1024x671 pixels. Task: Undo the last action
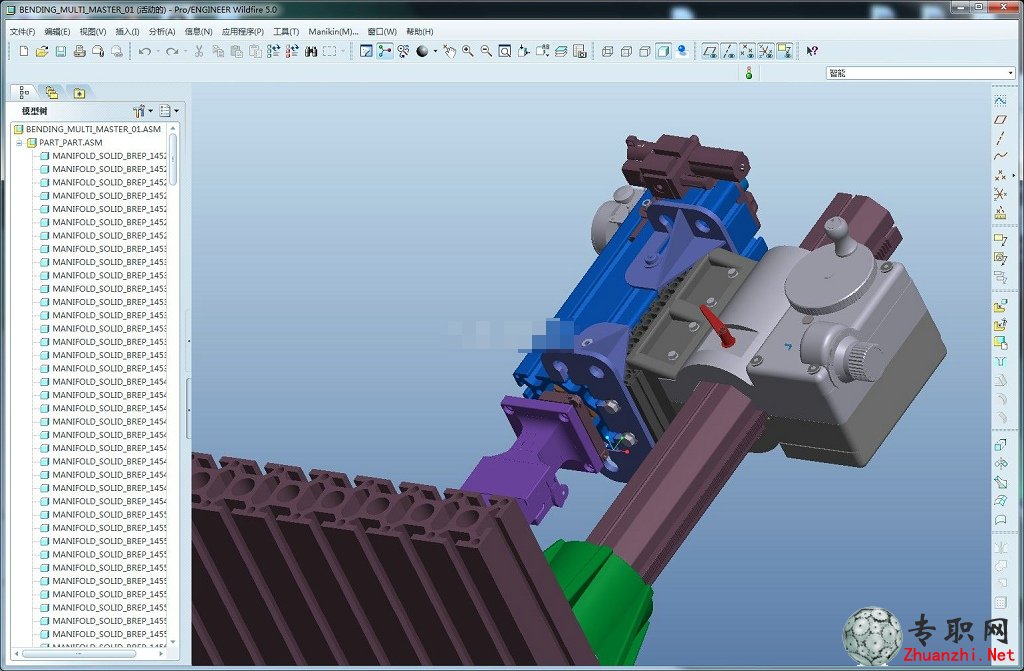point(144,51)
